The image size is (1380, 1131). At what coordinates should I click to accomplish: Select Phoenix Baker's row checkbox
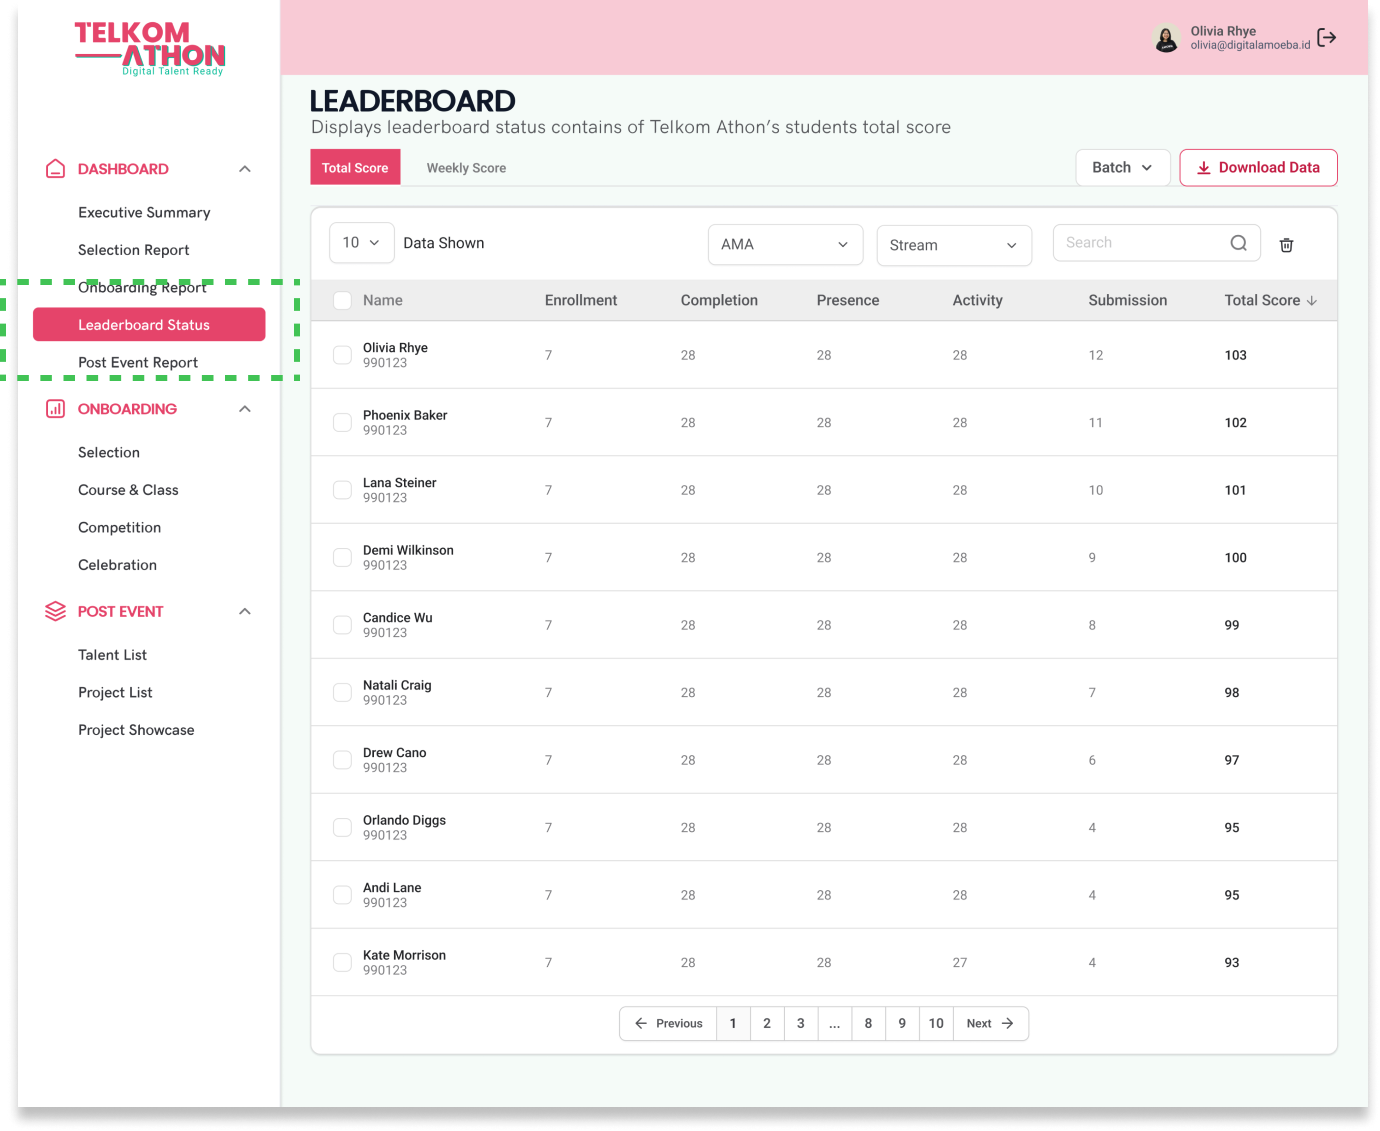click(x=342, y=422)
